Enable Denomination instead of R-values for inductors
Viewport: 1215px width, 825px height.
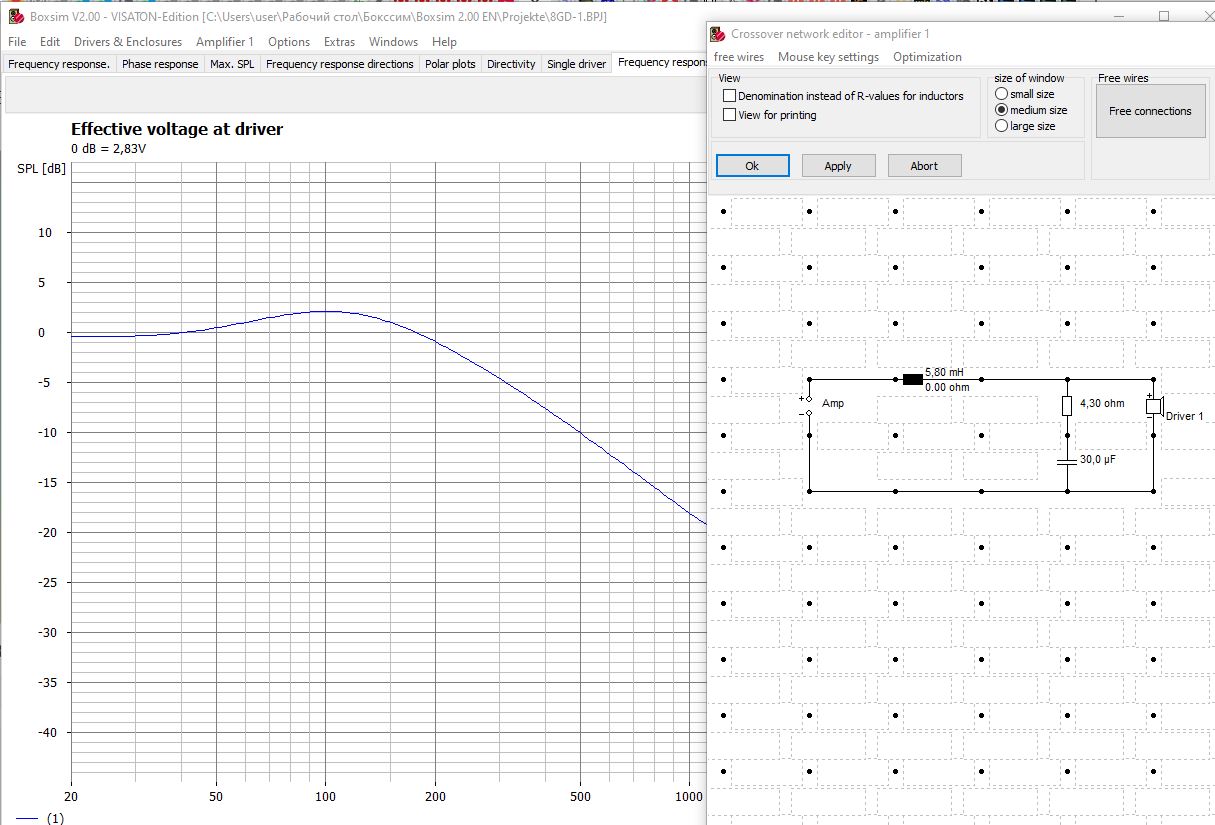[x=729, y=96]
